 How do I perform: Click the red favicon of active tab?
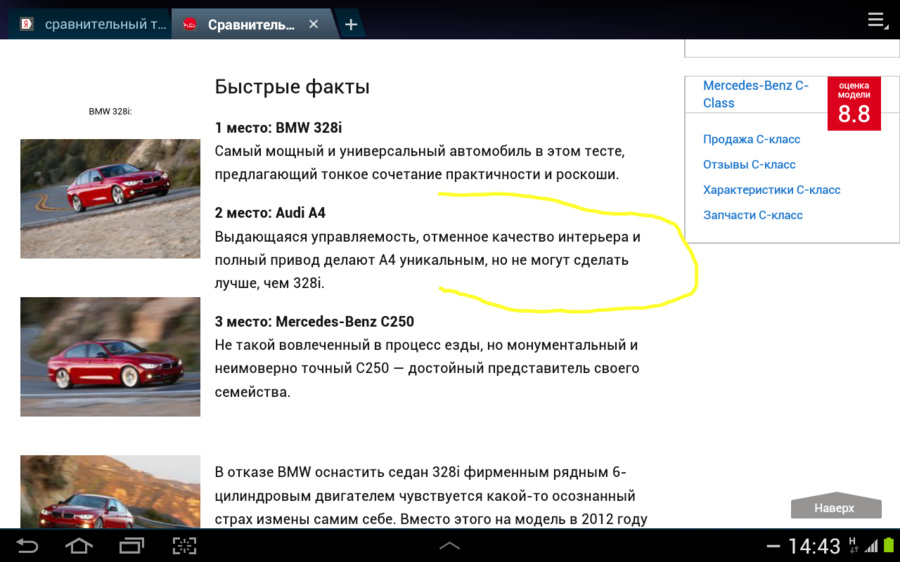(x=189, y=25)
